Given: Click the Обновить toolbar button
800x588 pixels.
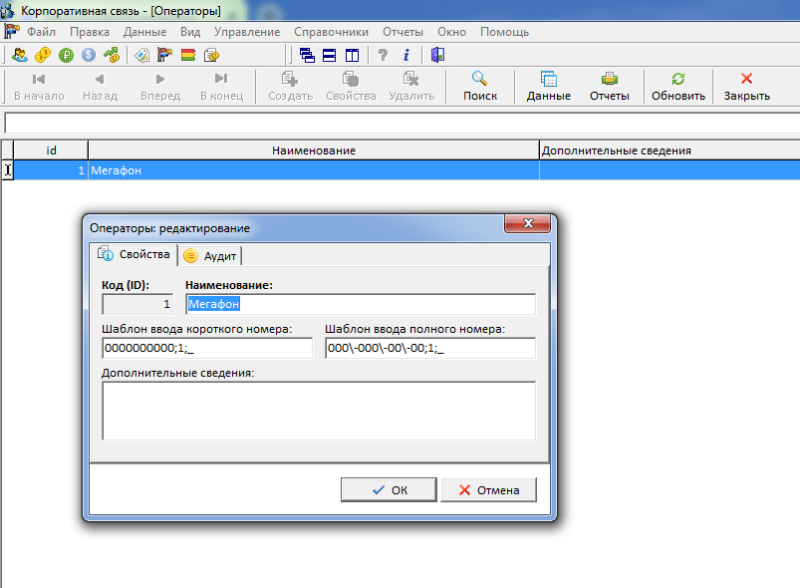Looking at the screenshot, I should point(678,86).
